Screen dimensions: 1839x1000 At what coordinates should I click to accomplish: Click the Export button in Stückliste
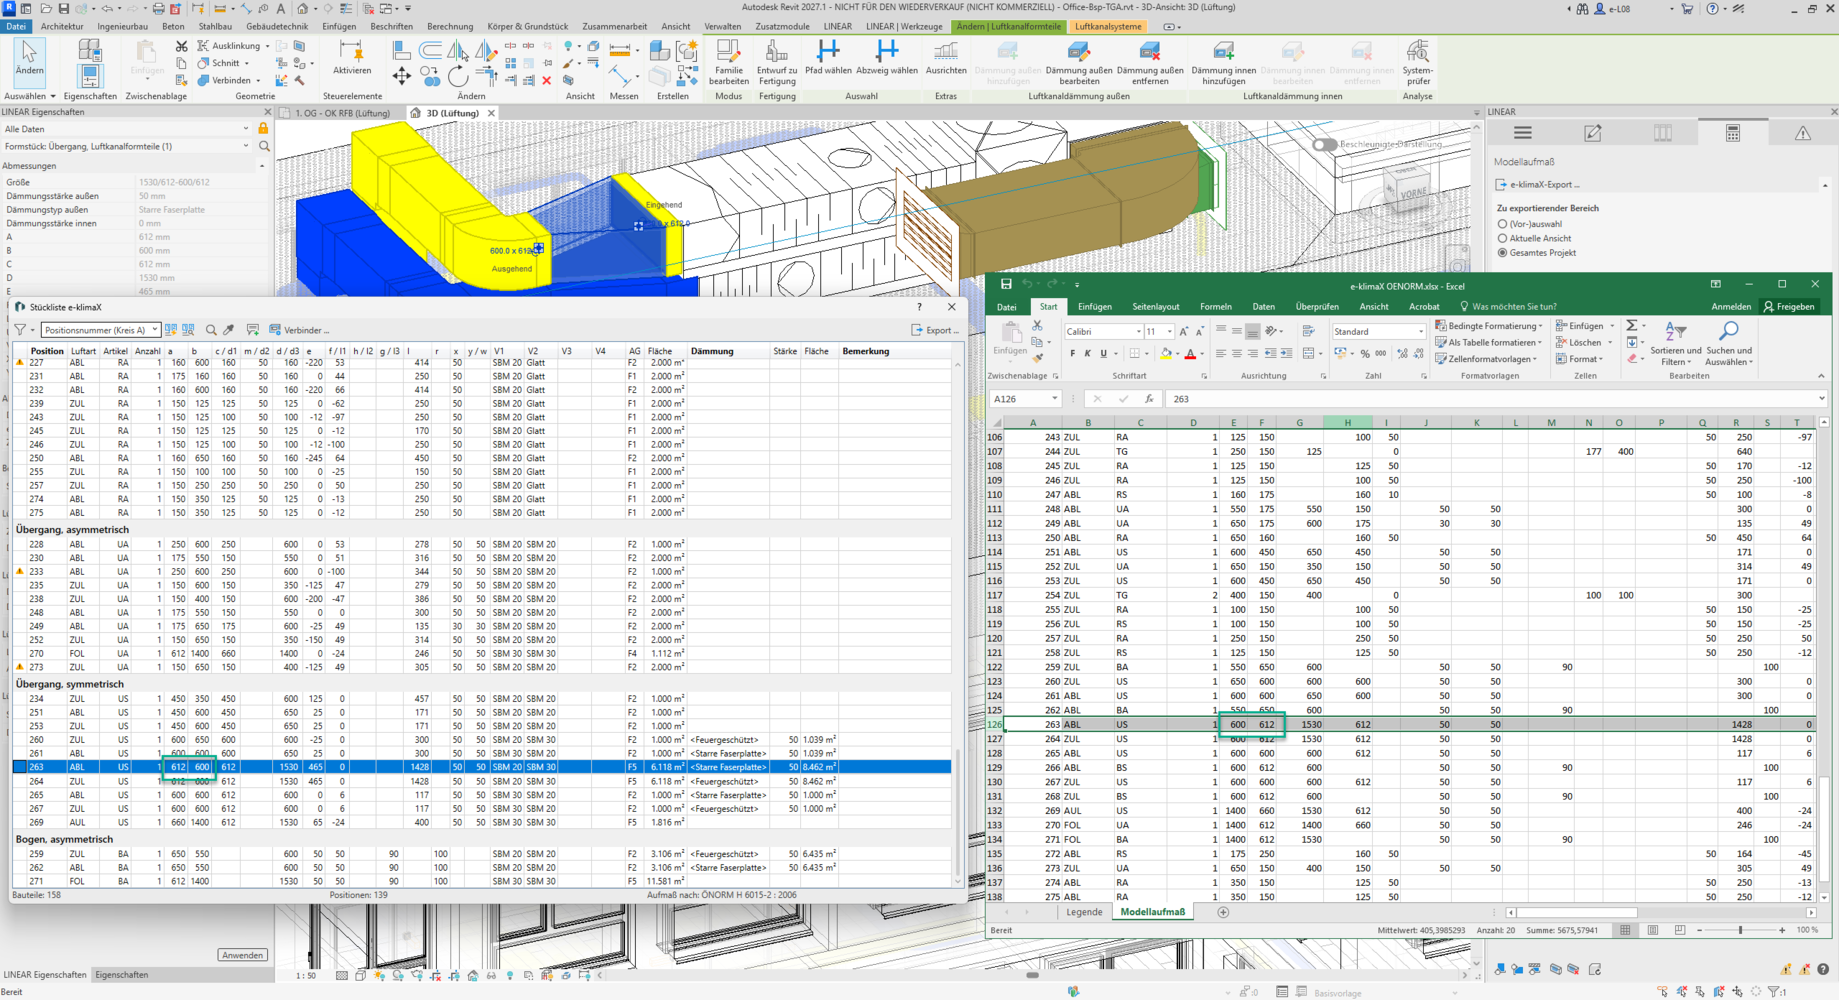(x=935, y=330)
